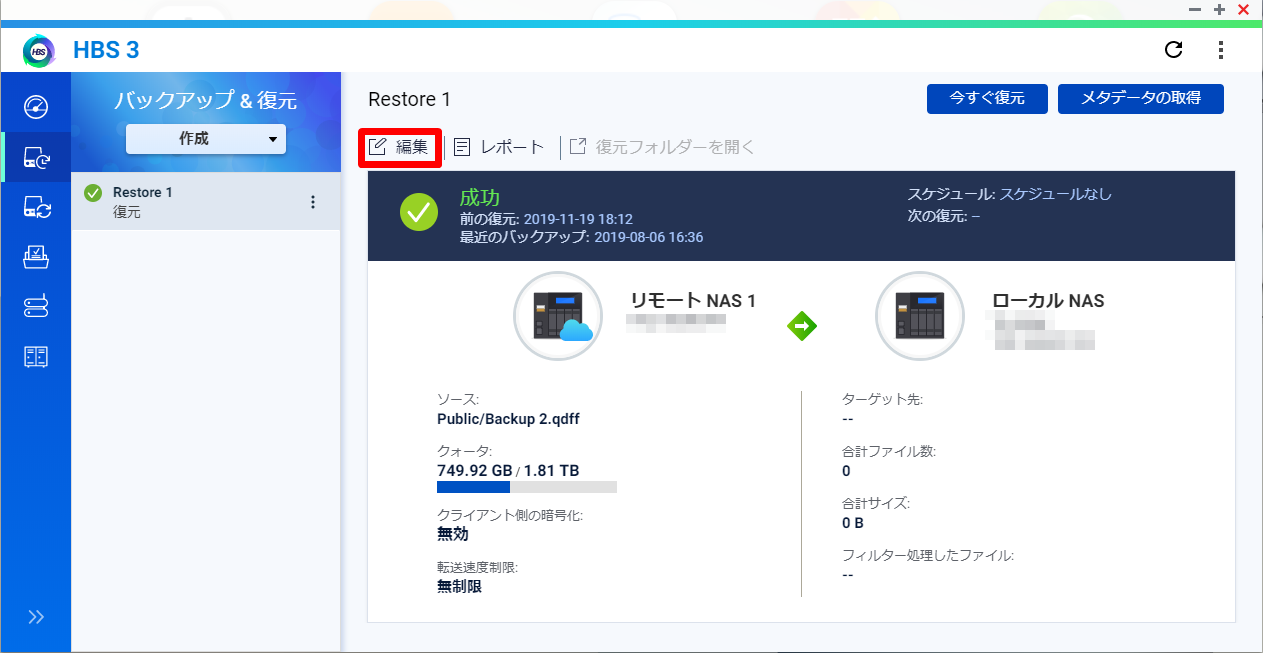The image size is (1263, 653).
Task: Click 転送速度制限 value 無制限
Action: (x=460, y=586)
